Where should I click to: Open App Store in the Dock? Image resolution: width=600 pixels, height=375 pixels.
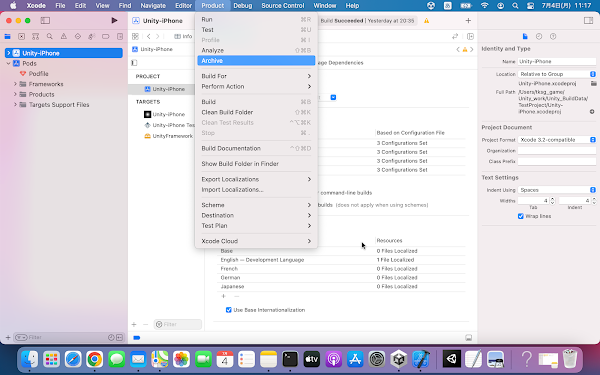[355, 359]
